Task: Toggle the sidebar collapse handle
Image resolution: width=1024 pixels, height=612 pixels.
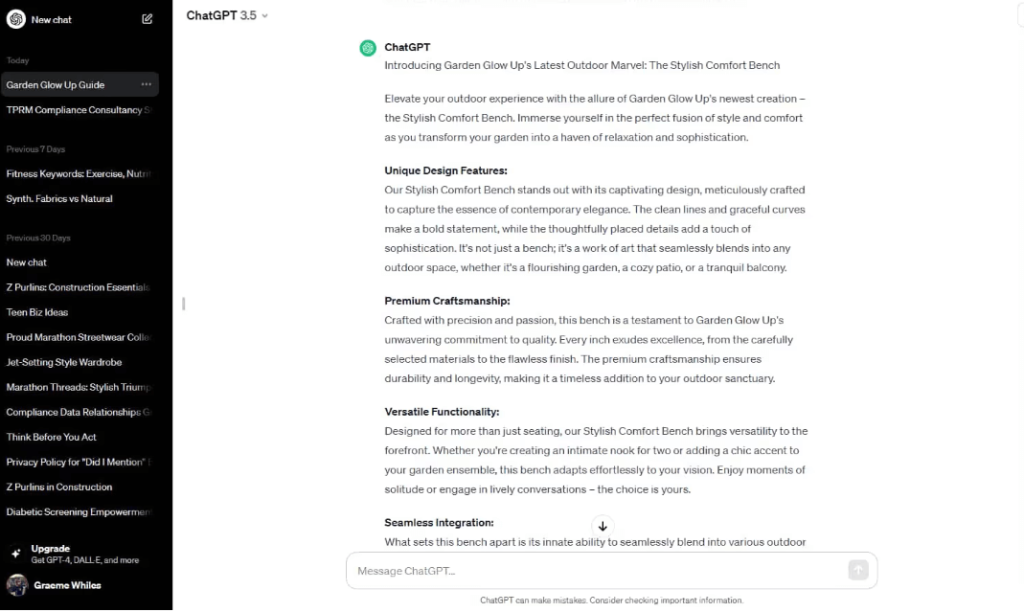Action: click(183, 302)
